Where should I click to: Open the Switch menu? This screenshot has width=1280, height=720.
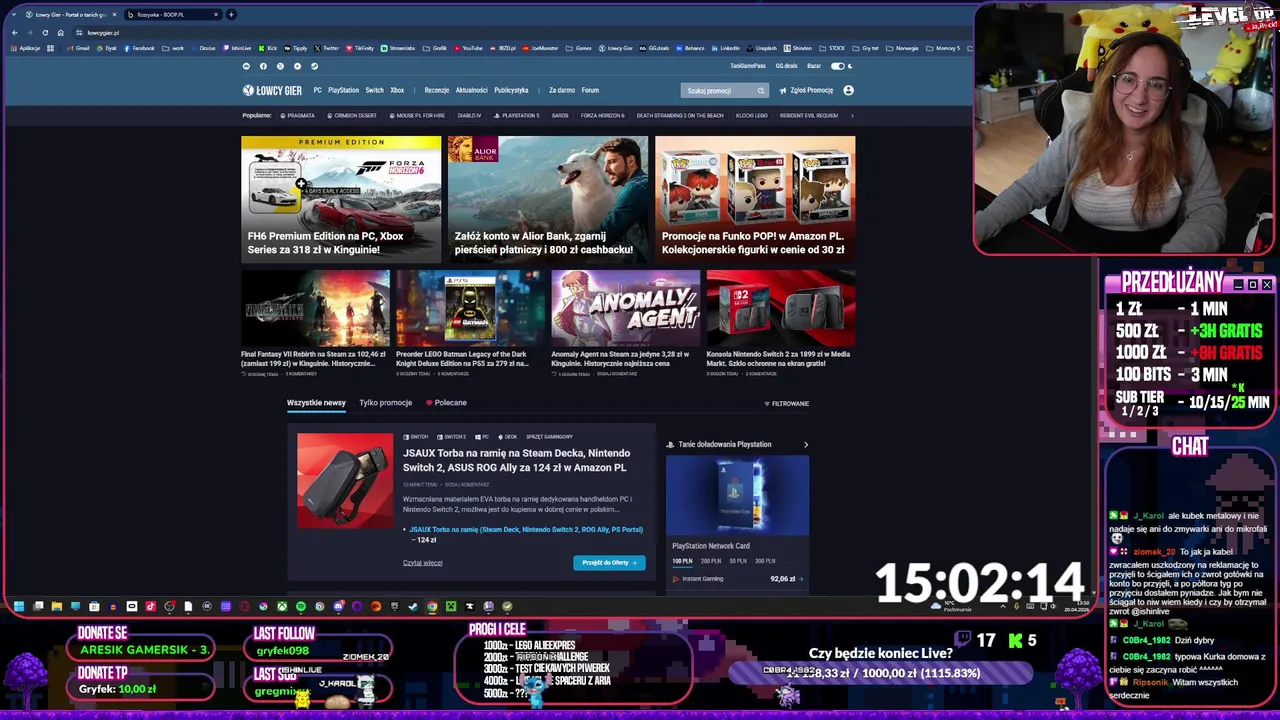coord(374,90)
